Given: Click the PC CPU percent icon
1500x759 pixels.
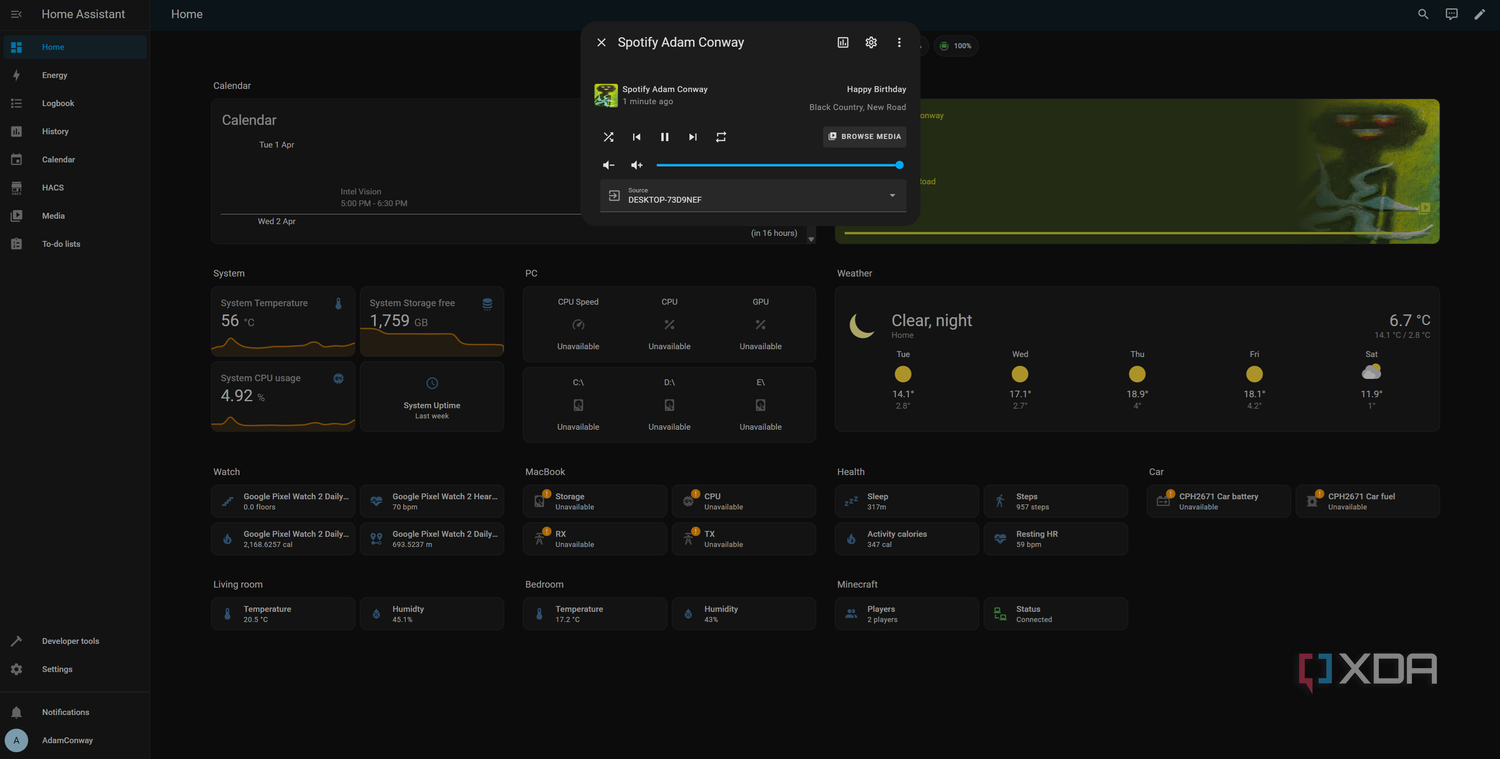Looking at the screenshot, I should coord(669,325).
